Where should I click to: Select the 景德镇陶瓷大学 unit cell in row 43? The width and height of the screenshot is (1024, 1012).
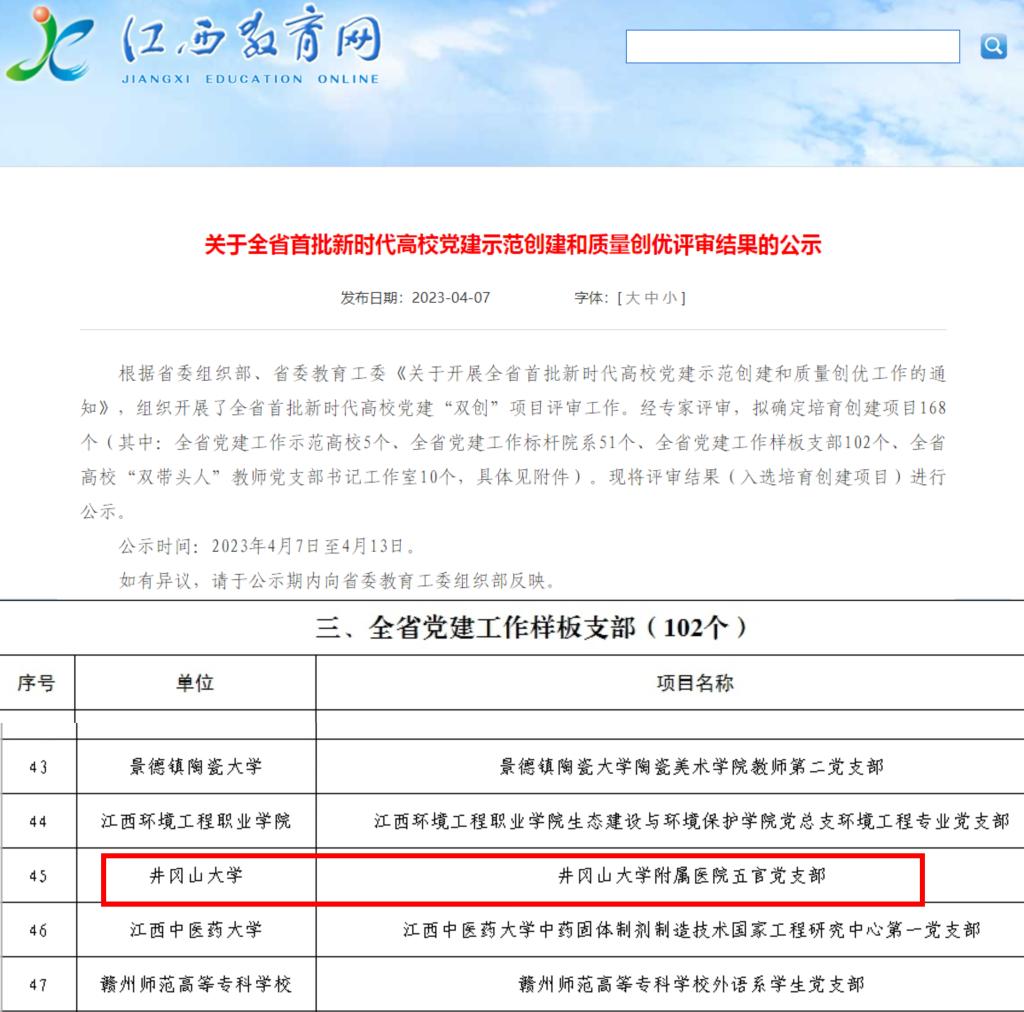tap(195, 767)
